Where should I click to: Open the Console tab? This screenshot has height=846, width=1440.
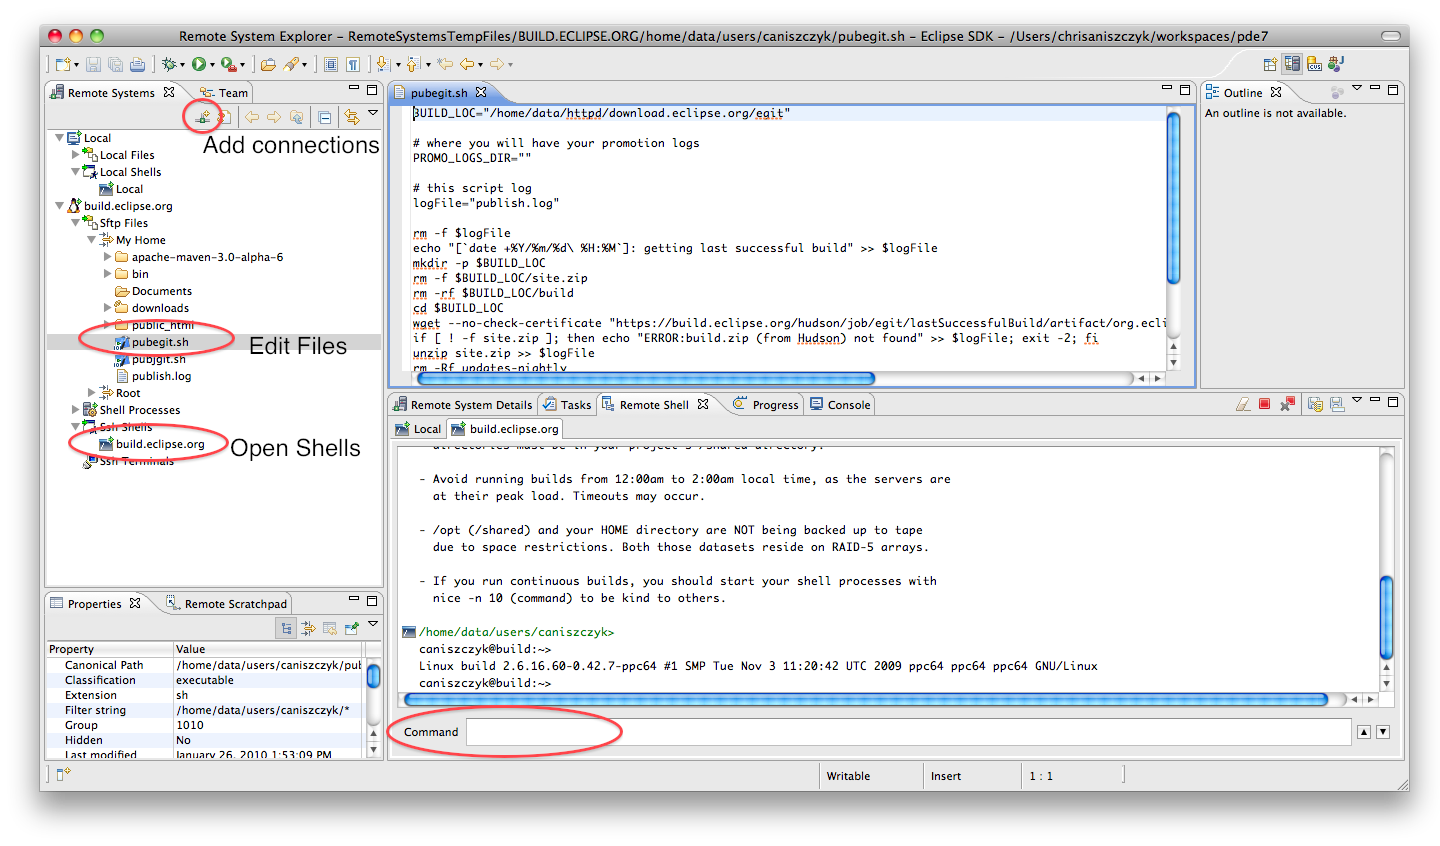(x=840, y=405)
